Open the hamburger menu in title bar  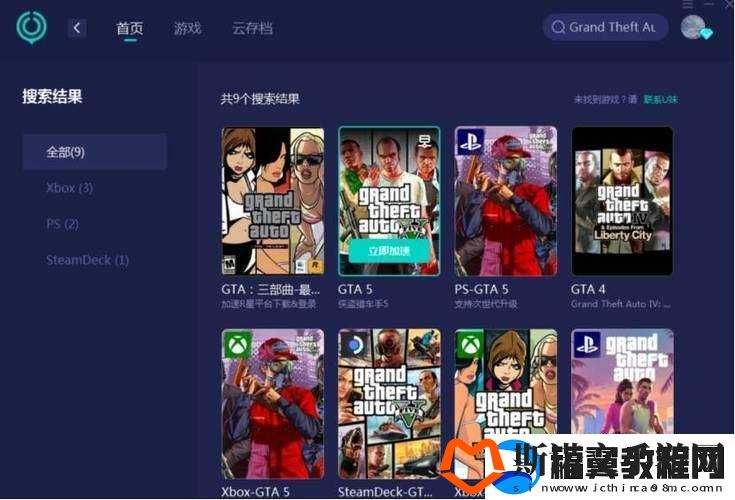coord(688,4)
